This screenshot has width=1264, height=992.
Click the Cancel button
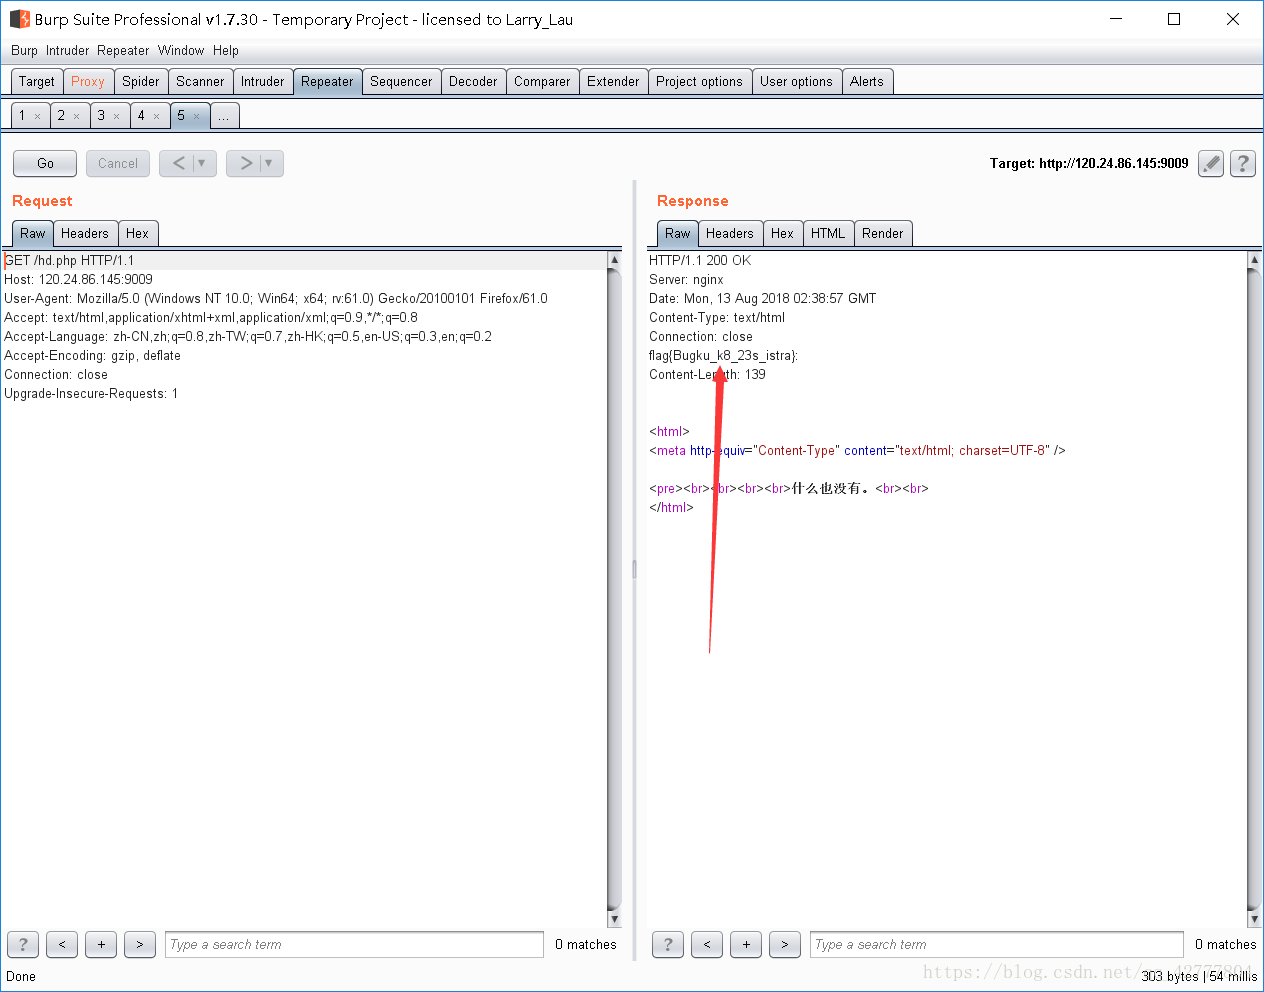[x=118, y=163]
